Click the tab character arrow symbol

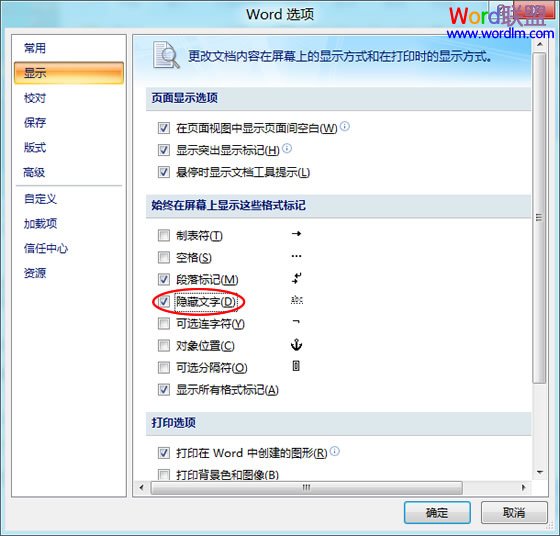coord(296,234)
